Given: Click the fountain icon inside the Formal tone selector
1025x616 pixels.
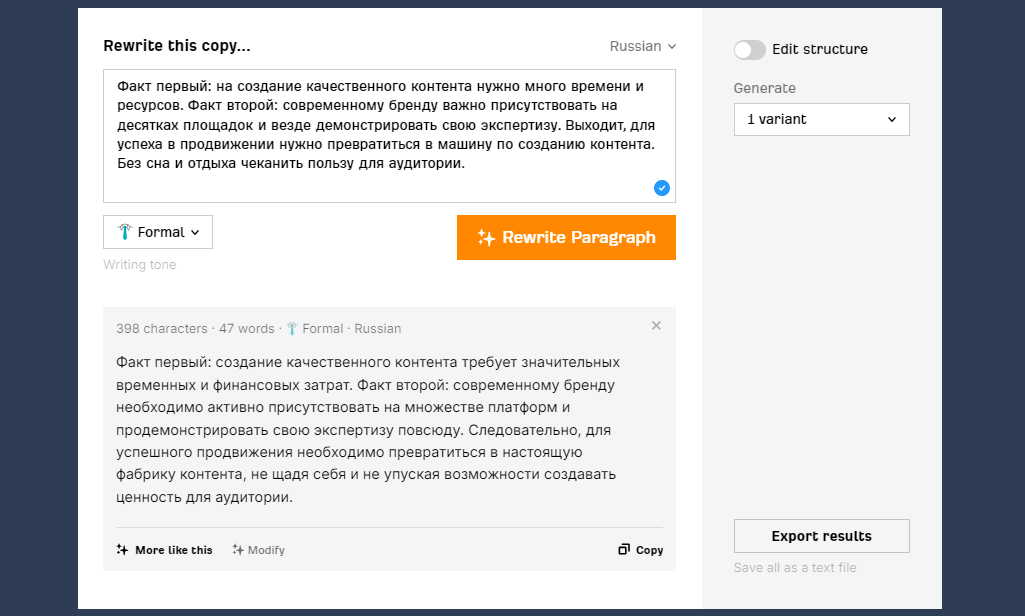Looking at the screenshot, I should point(124,231).
